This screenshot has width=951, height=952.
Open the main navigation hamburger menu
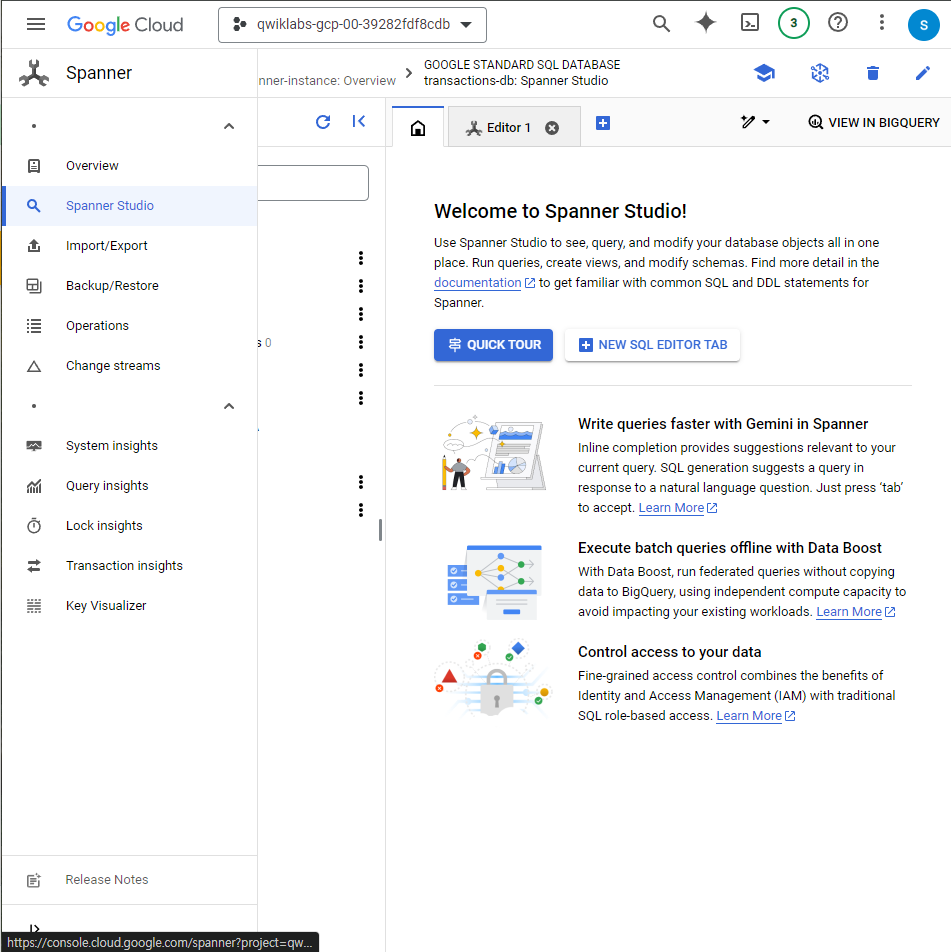36,24
